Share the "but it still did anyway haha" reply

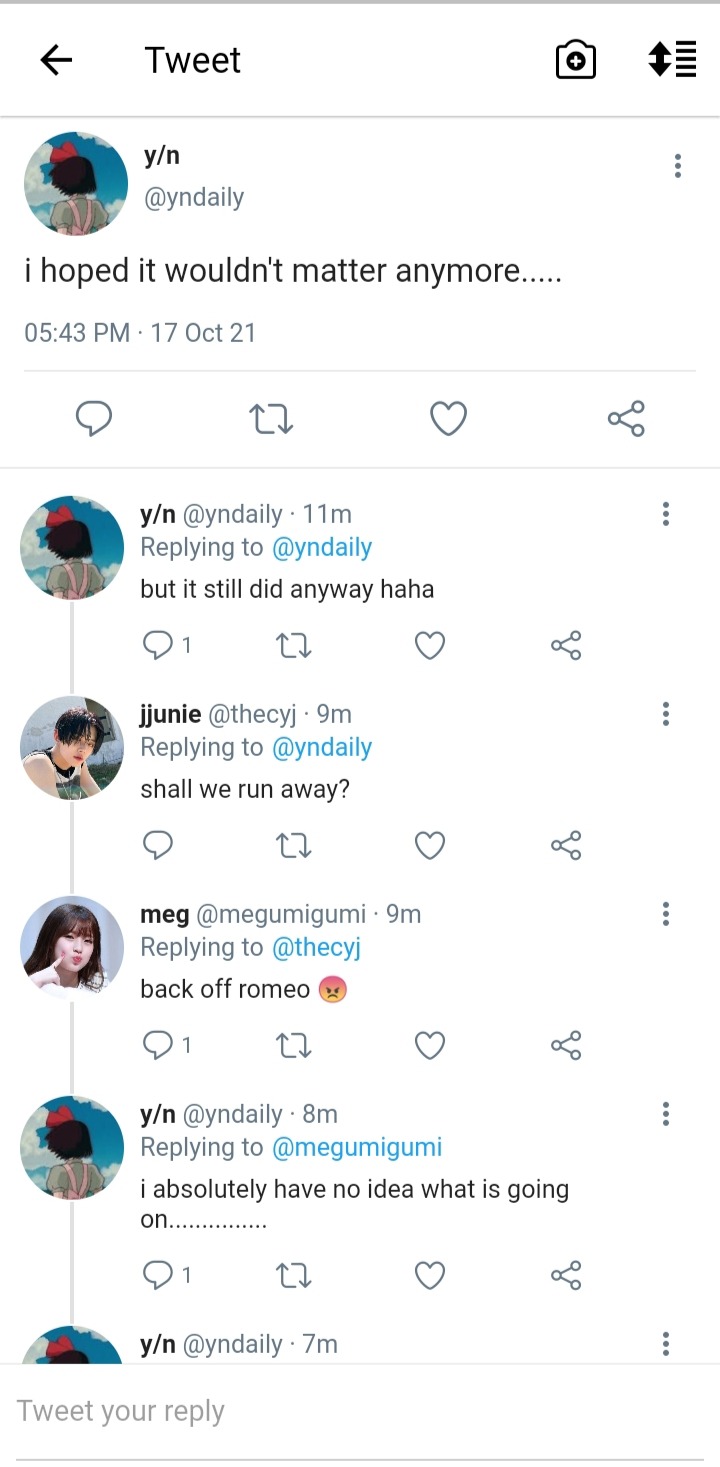pyautogui.click(x=566, y=646)
